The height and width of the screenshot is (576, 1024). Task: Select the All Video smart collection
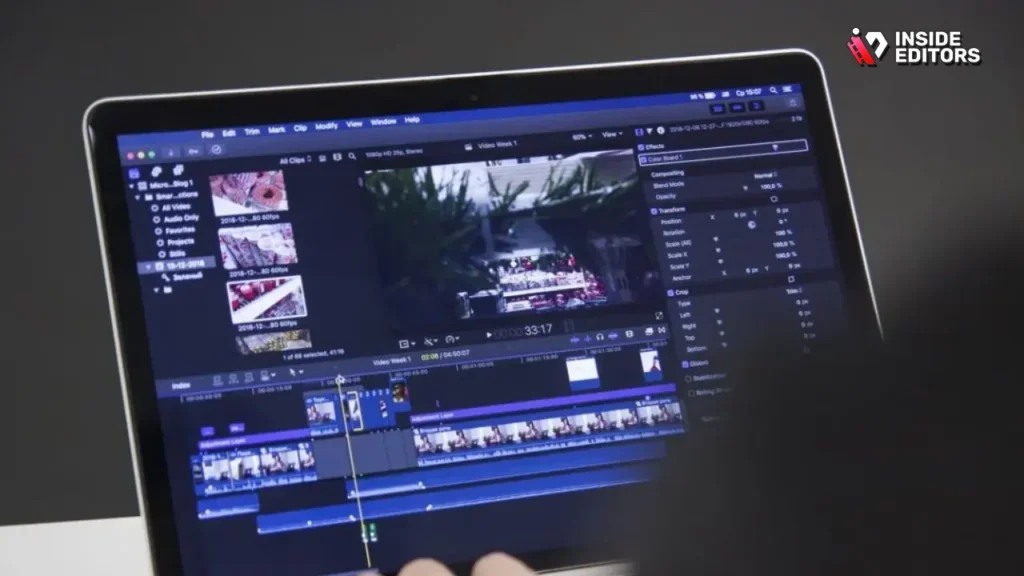(176, 207)
